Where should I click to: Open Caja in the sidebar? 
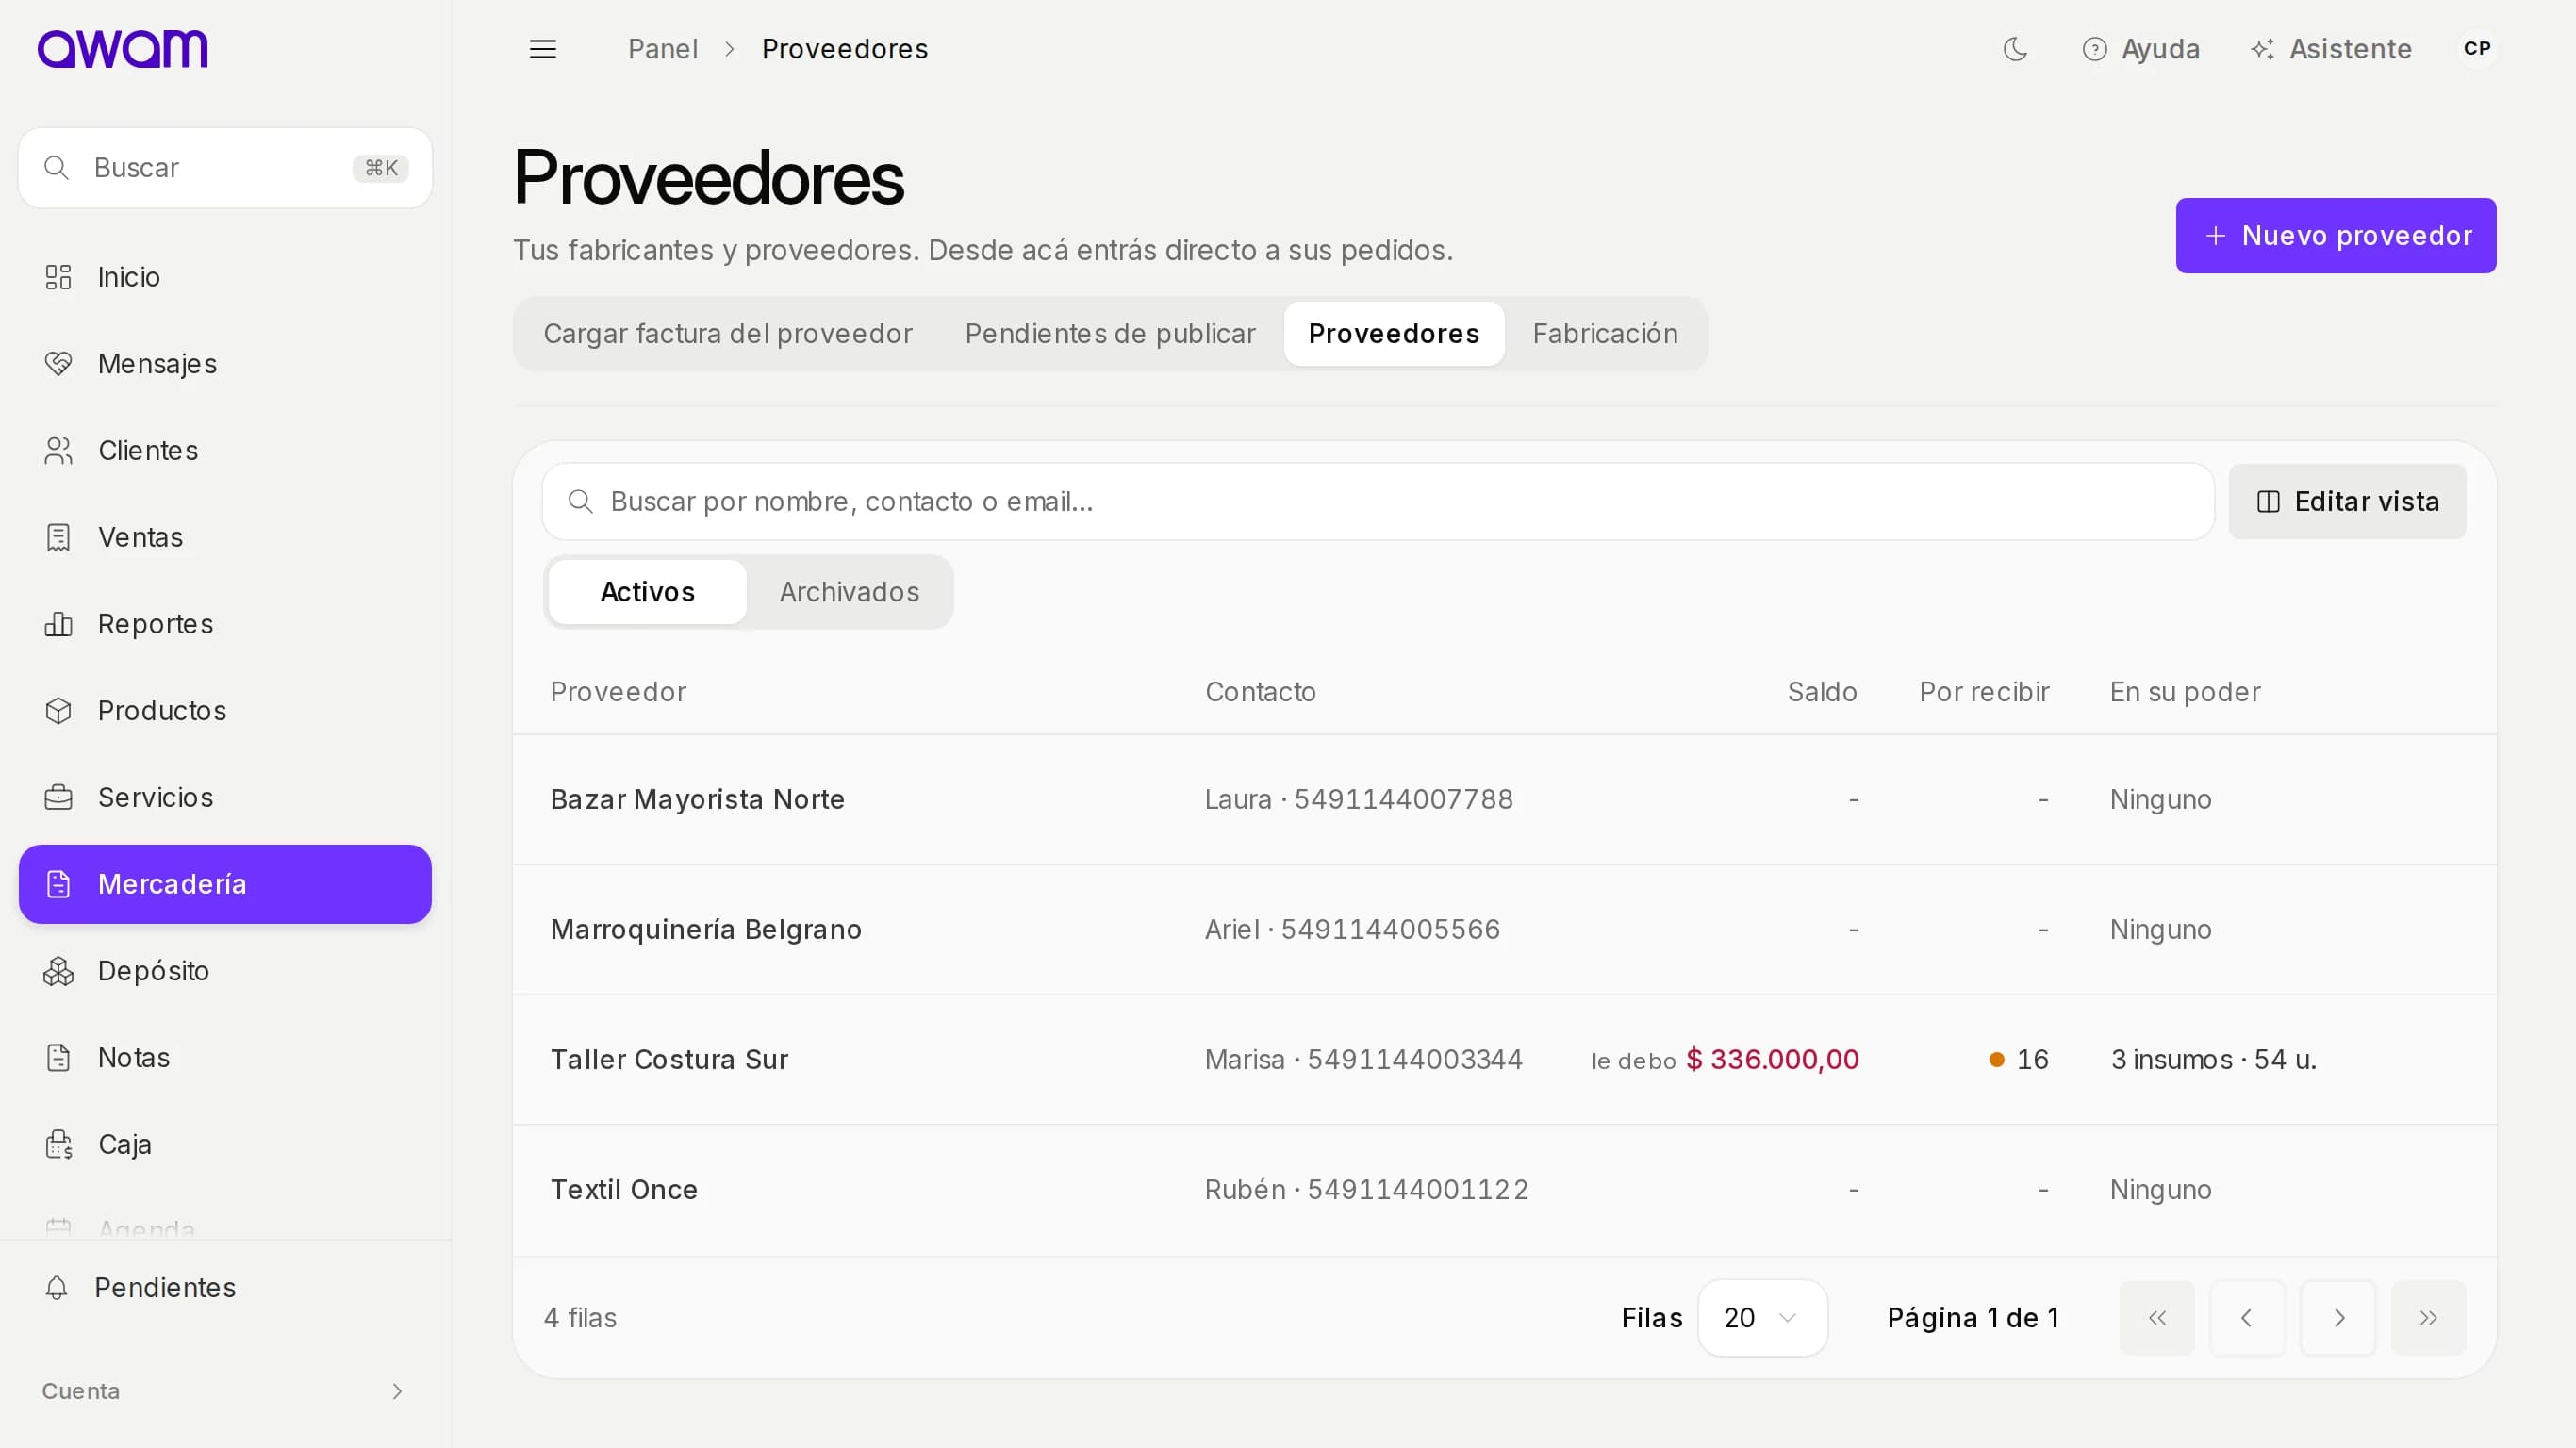(x=225, y=1144)
